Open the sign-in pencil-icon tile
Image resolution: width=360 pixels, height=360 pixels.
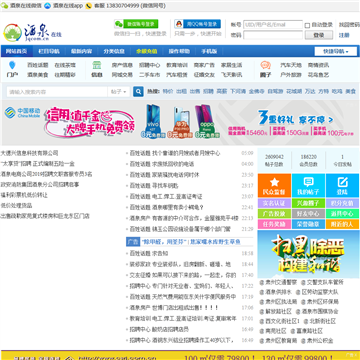pyautogui.click(x=342, y=185)
